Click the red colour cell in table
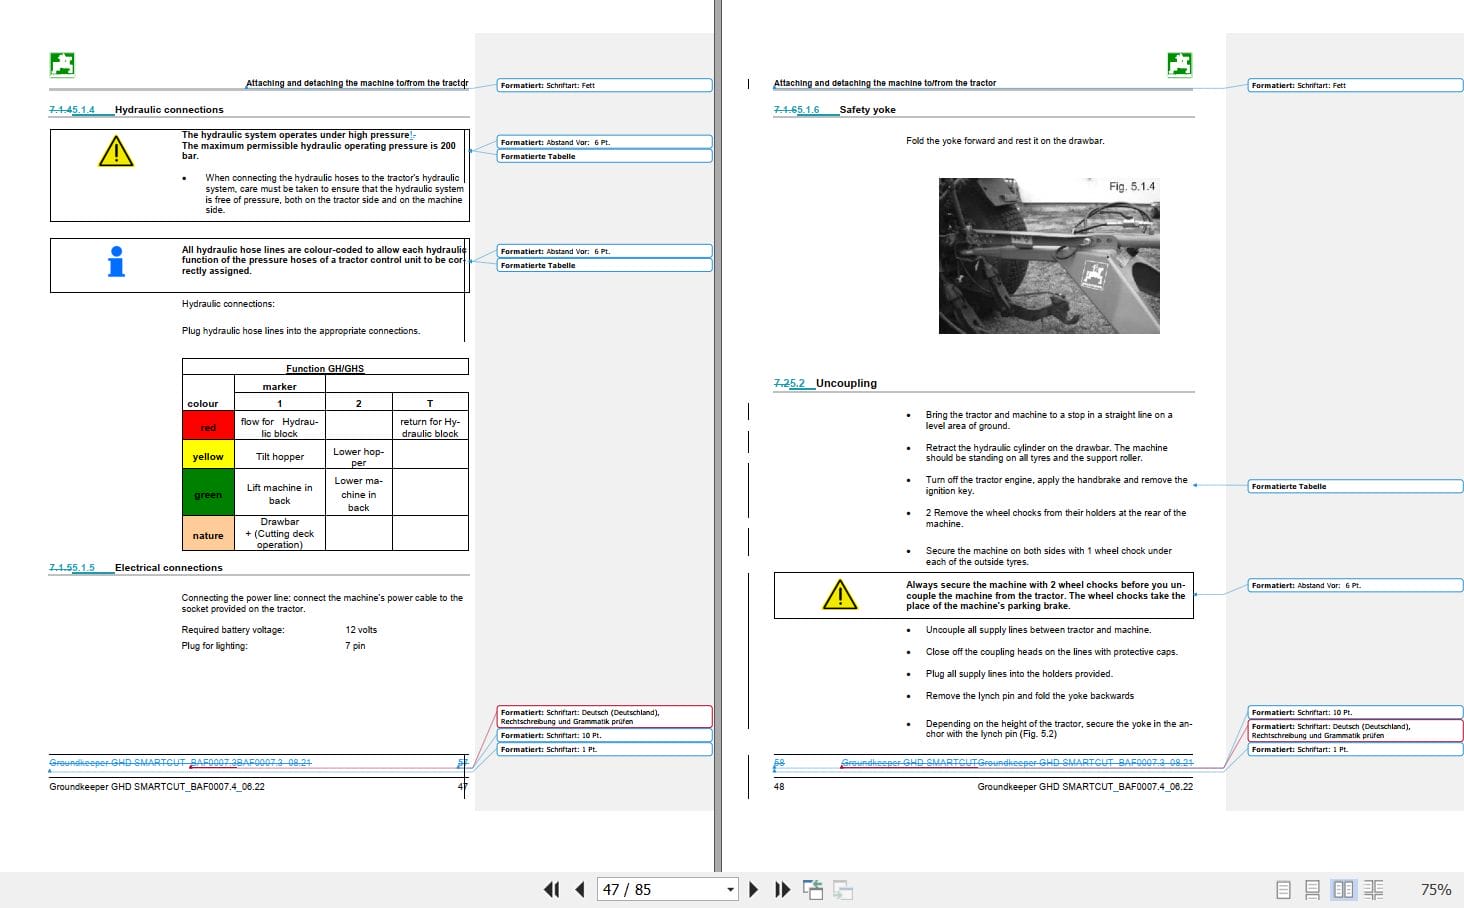 (x=208, y=427)
